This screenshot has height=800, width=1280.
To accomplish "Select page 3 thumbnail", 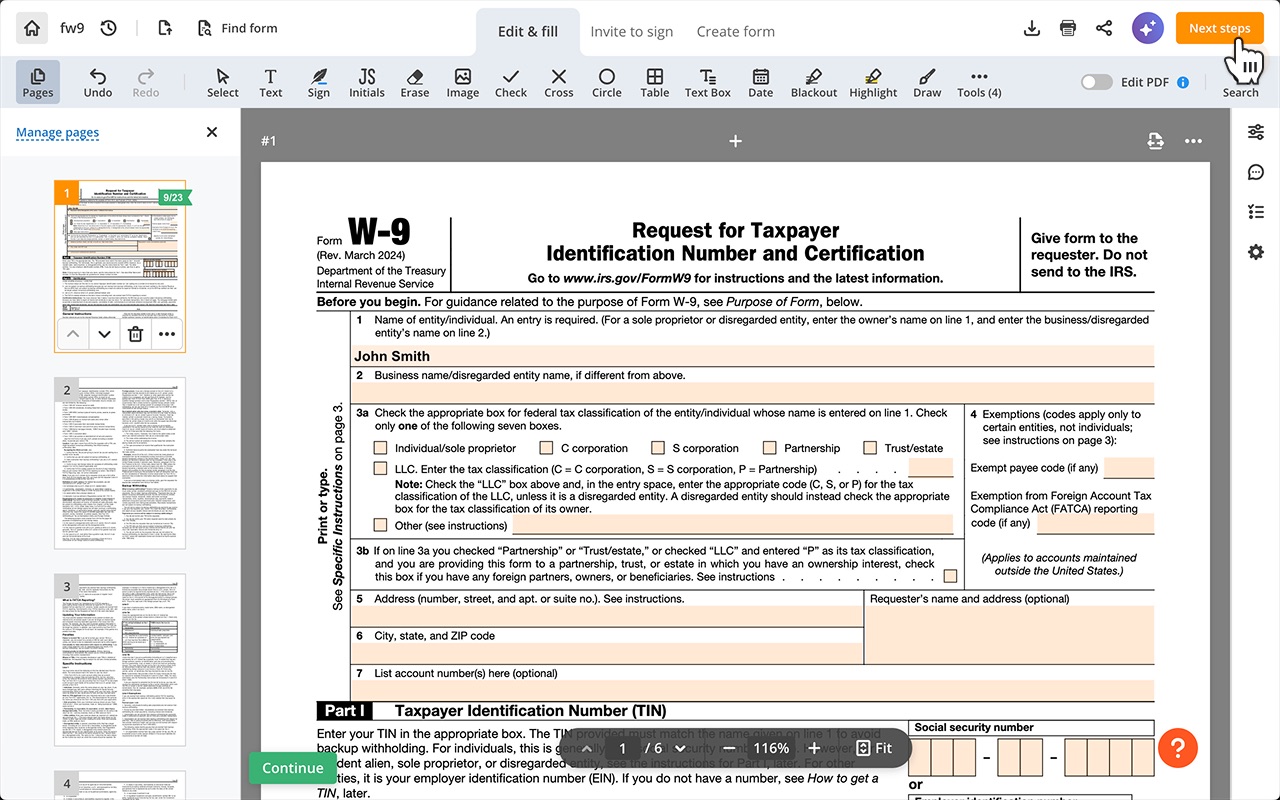I will (120, 660).
